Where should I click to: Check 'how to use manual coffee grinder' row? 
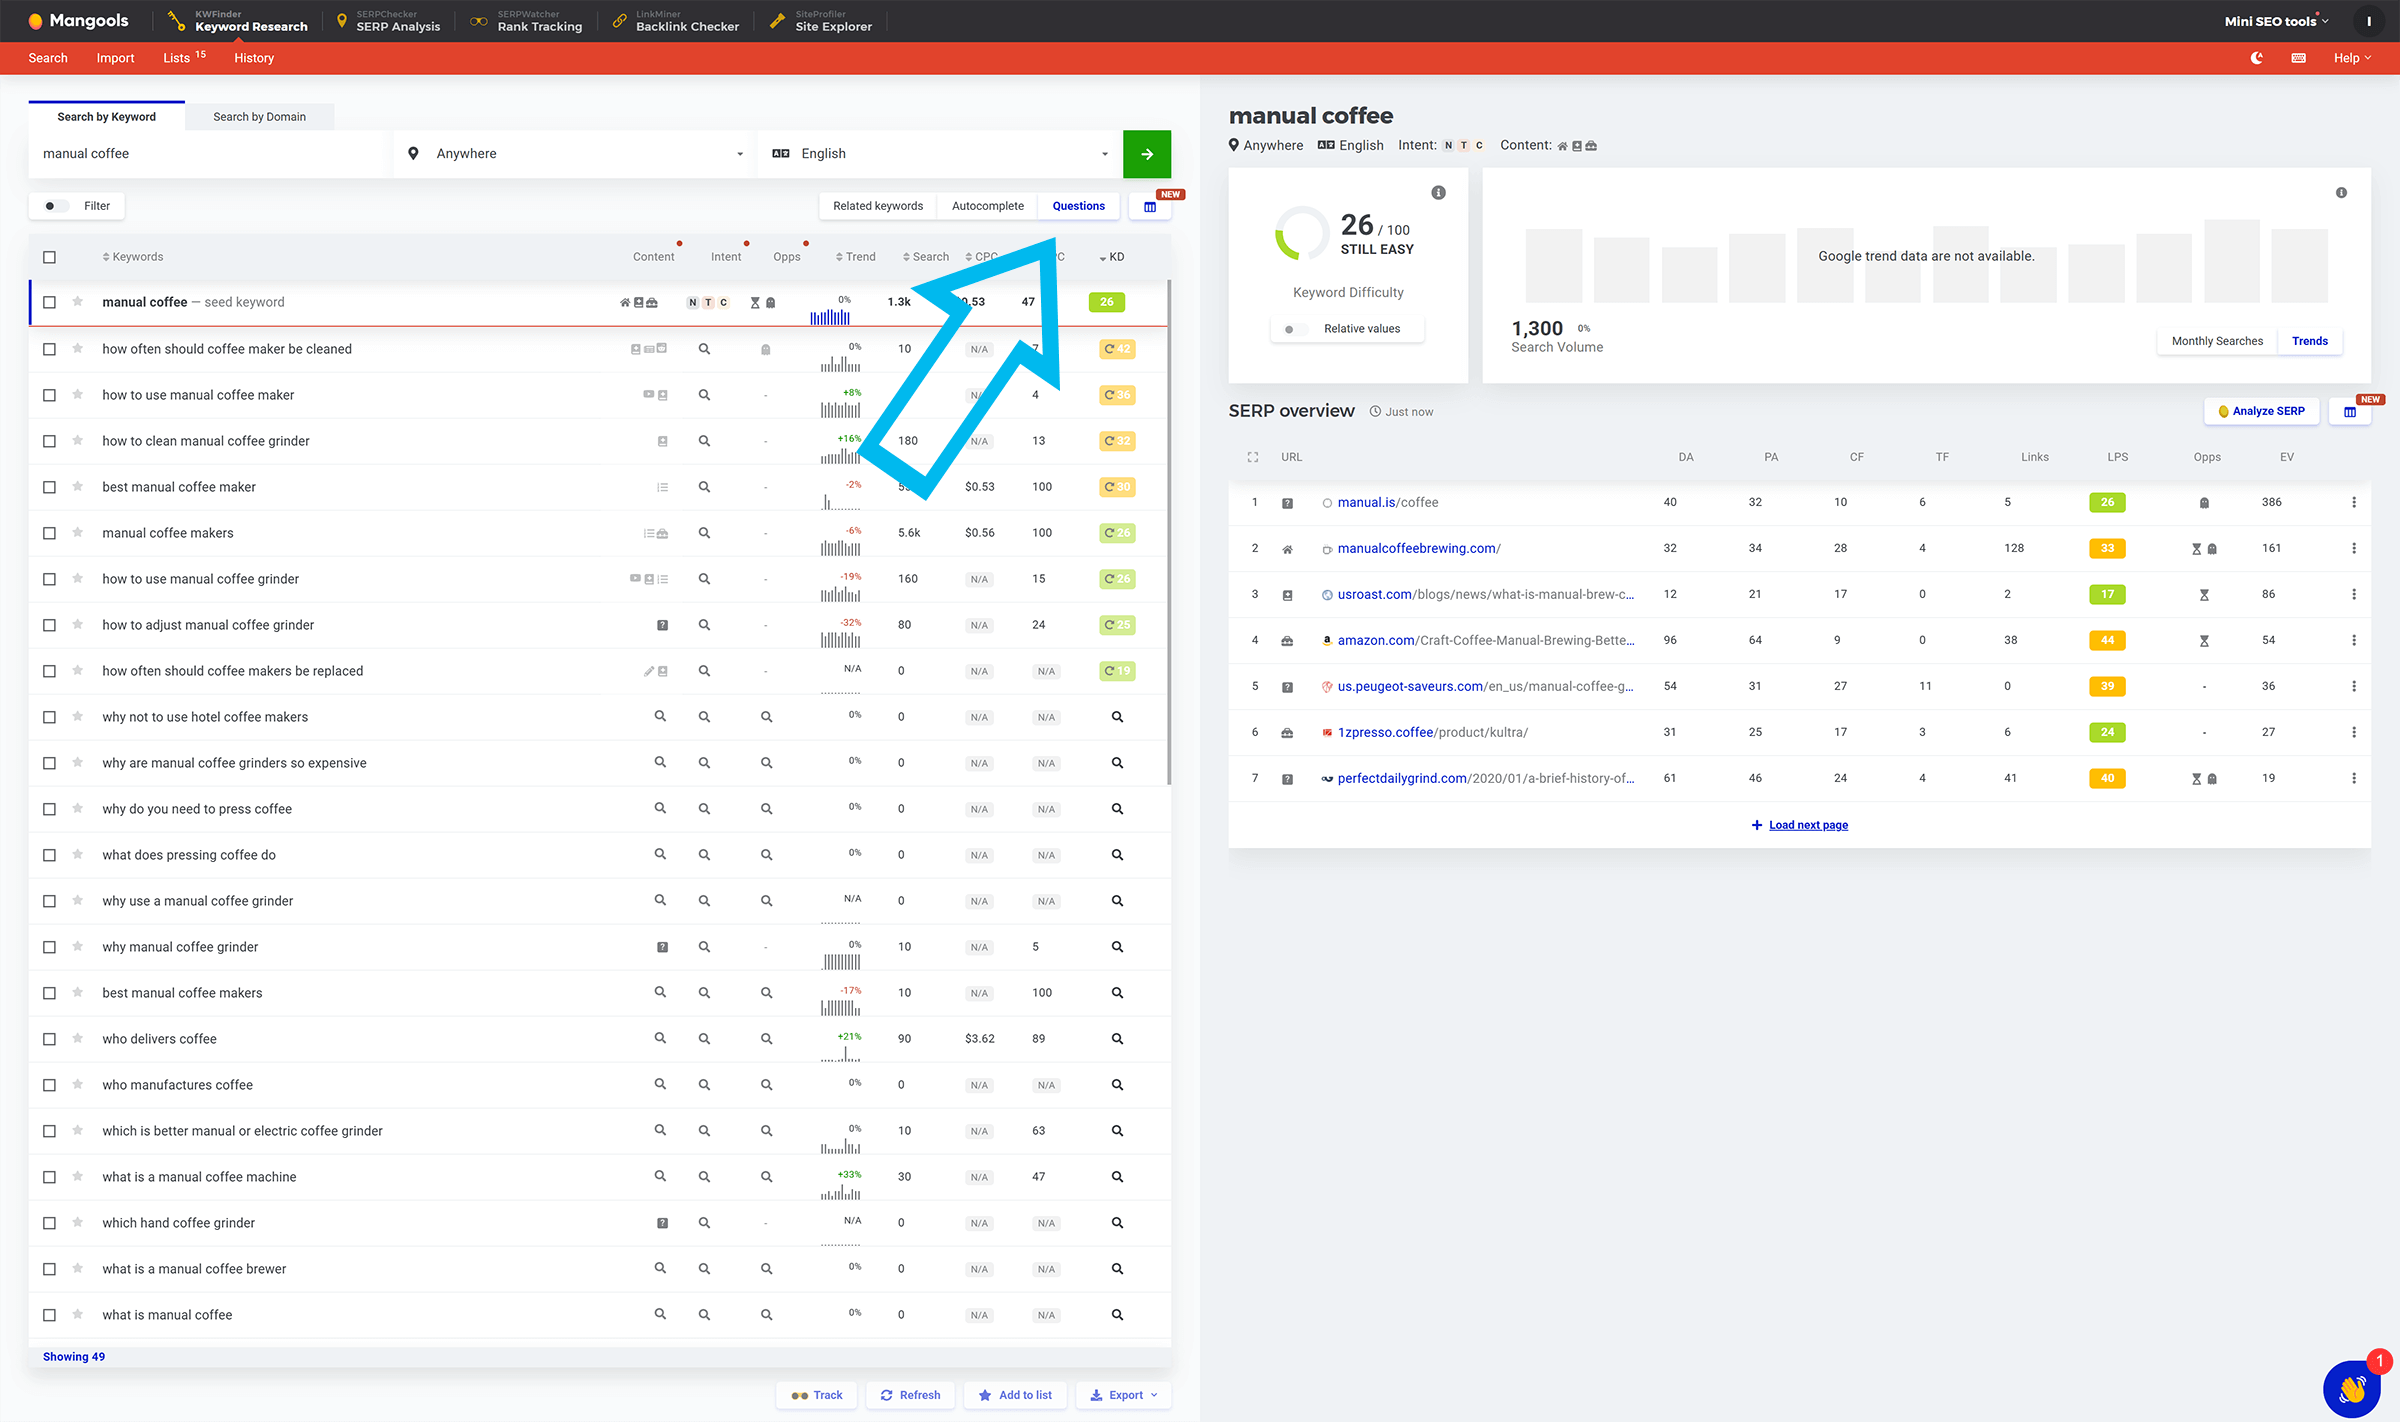click(49, 579)
